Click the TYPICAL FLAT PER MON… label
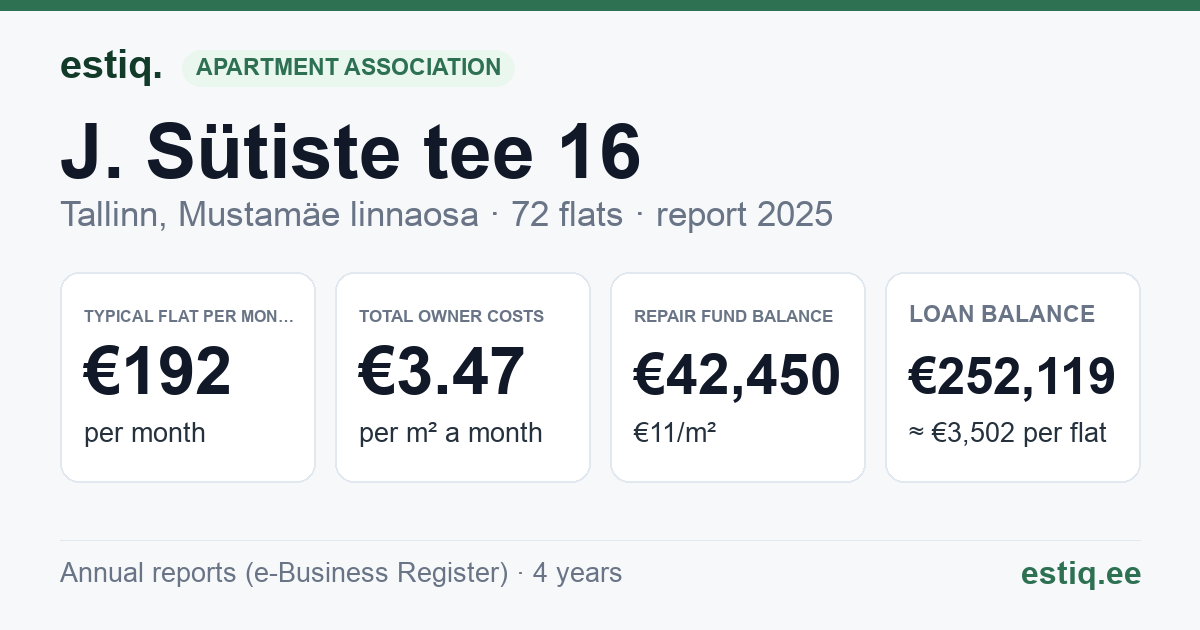This screenshot has height=630, width=1200. 189,316
